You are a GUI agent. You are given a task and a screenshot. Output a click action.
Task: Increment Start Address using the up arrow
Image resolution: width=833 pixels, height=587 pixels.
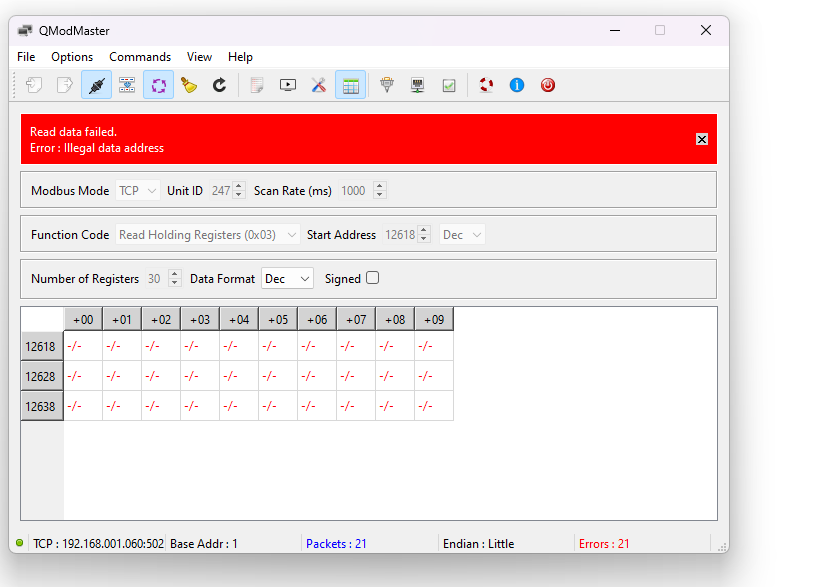click(x=424, y=230)
